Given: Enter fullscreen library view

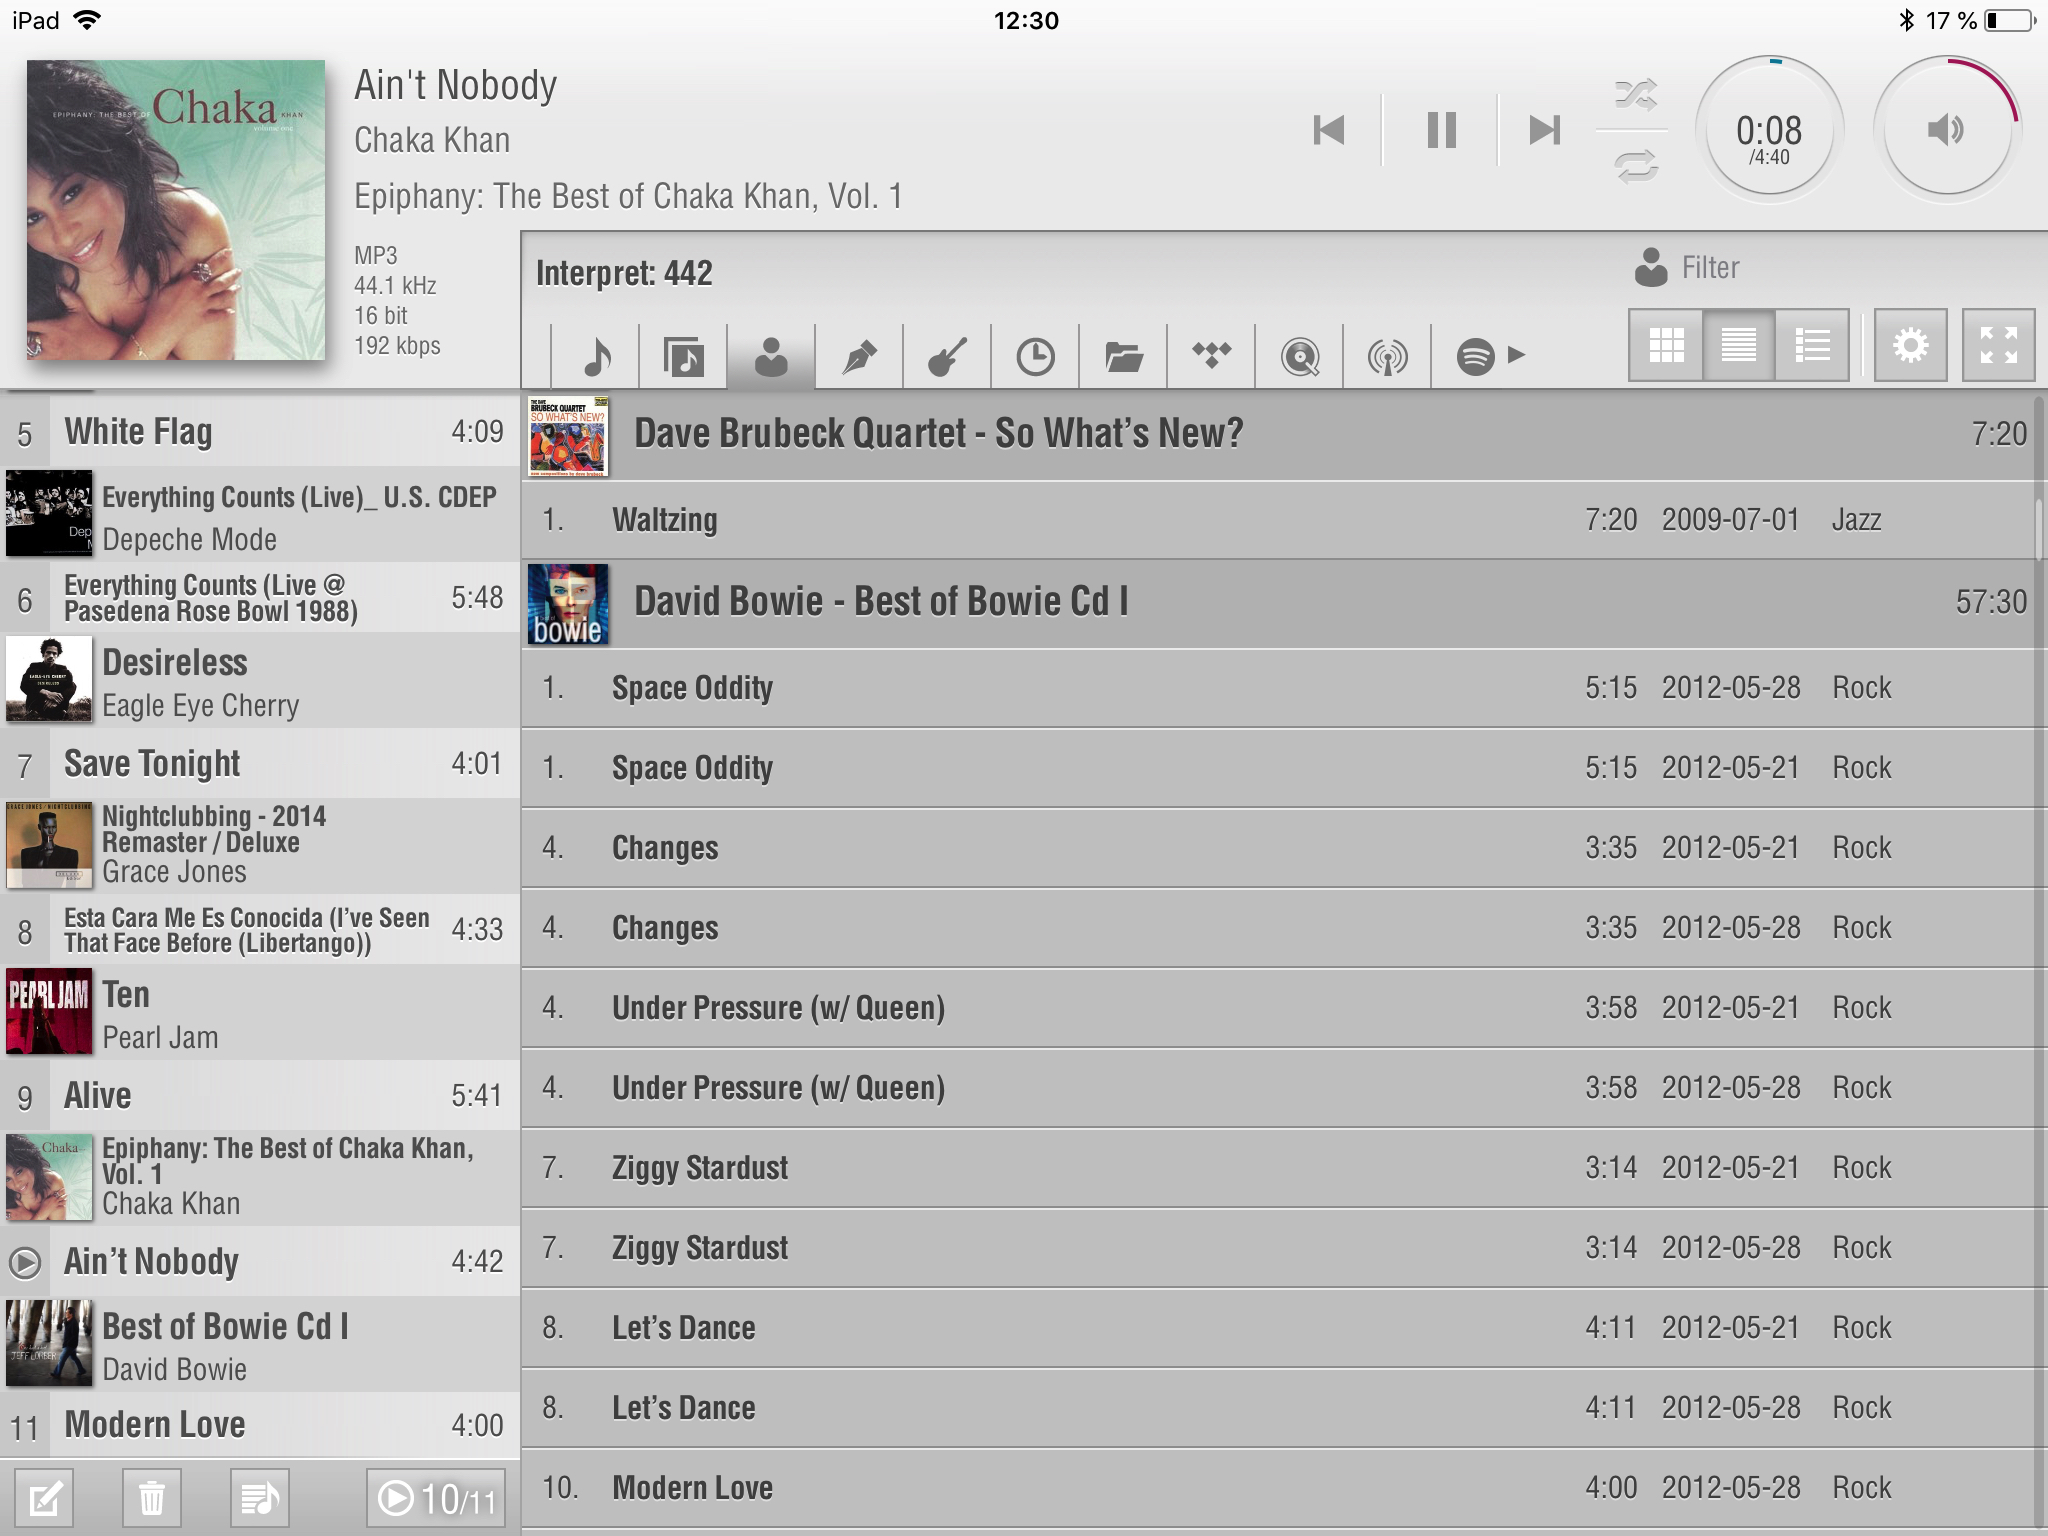Looking at the screenshot, I should pyautogui.click(x=1998, y=346).
